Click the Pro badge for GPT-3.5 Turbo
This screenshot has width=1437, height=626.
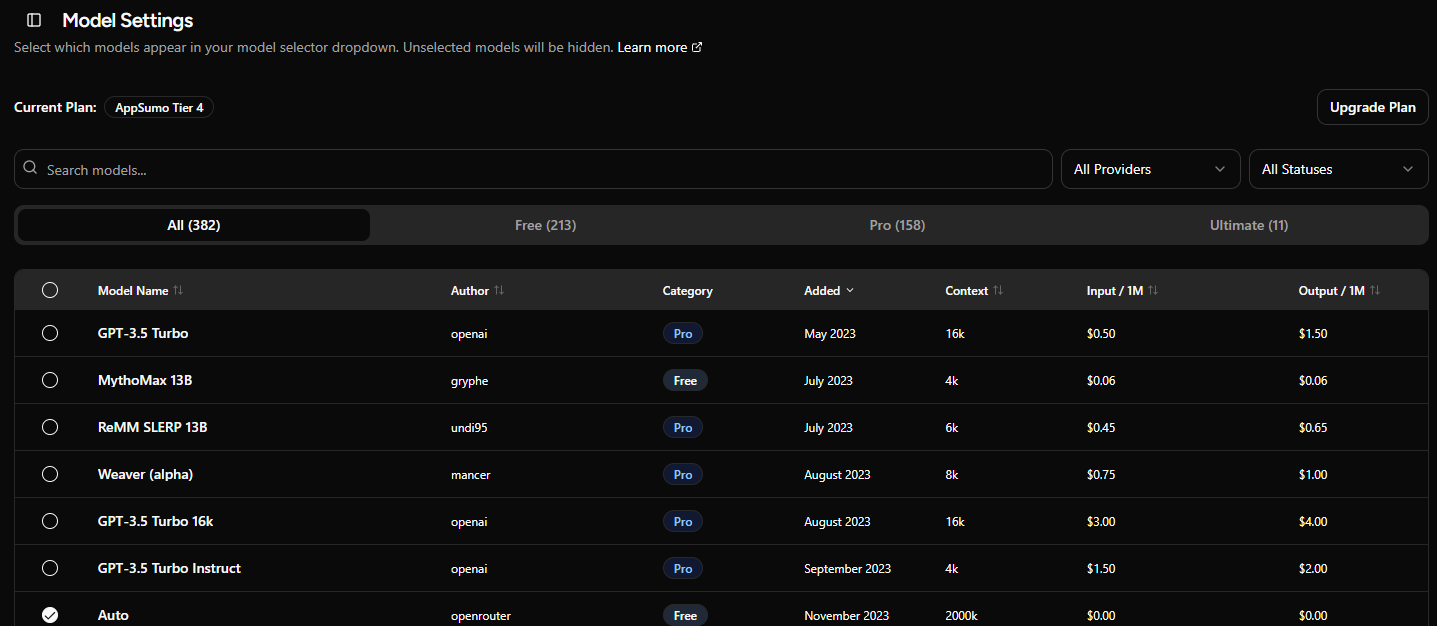pos(683,333)
